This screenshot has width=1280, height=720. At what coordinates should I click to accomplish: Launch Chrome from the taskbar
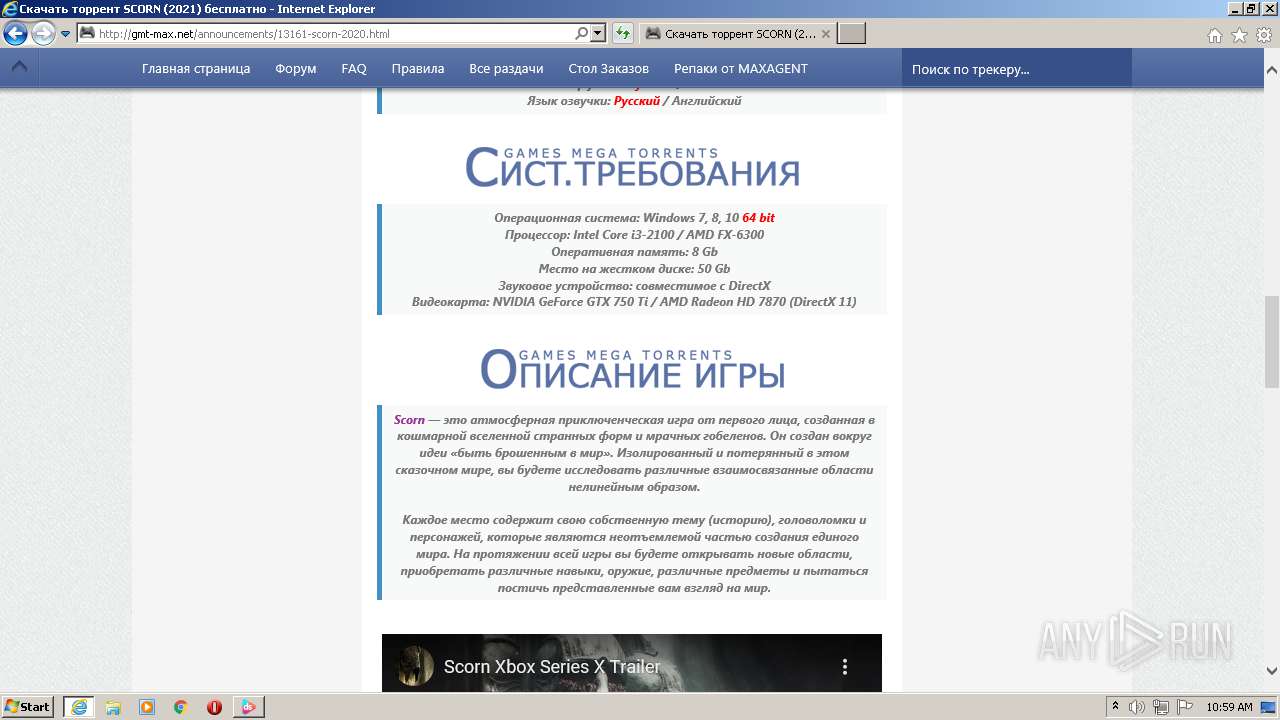click(x=180, y=706)
